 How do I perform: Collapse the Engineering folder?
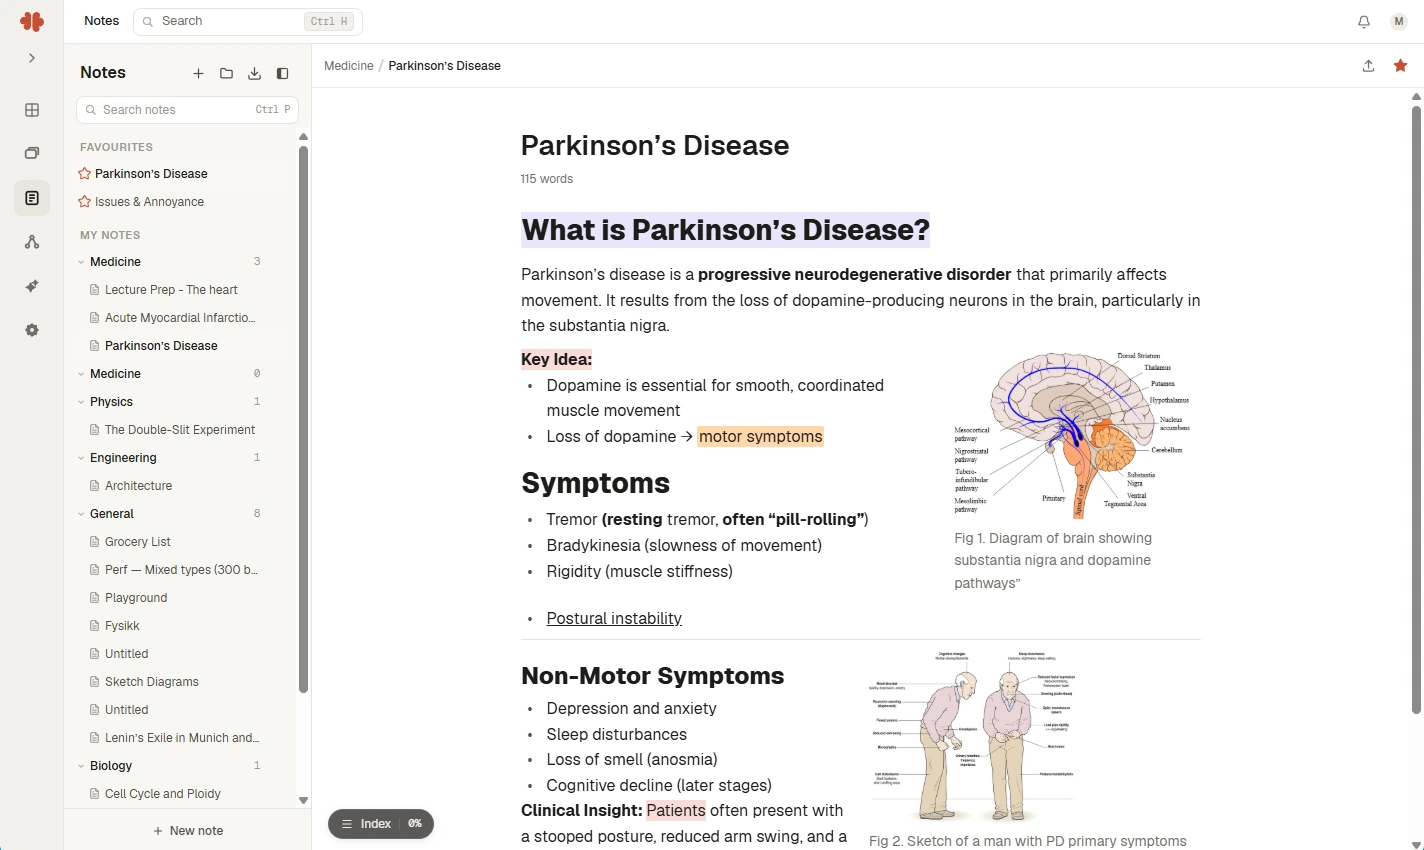pos(81,458)
